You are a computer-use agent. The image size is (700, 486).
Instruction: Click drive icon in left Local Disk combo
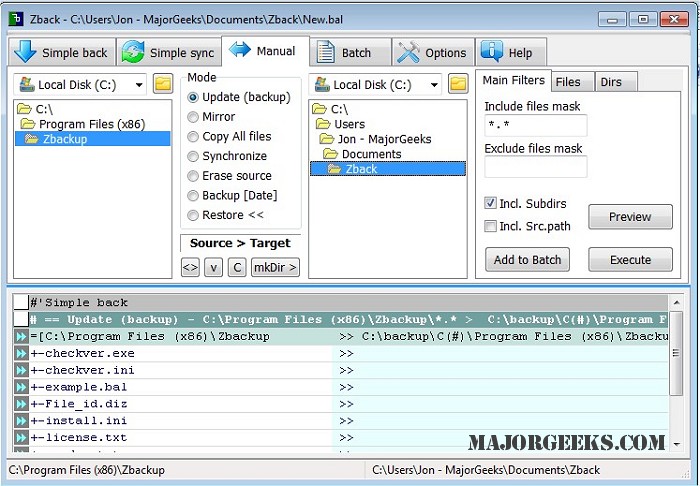pos(27,84)
